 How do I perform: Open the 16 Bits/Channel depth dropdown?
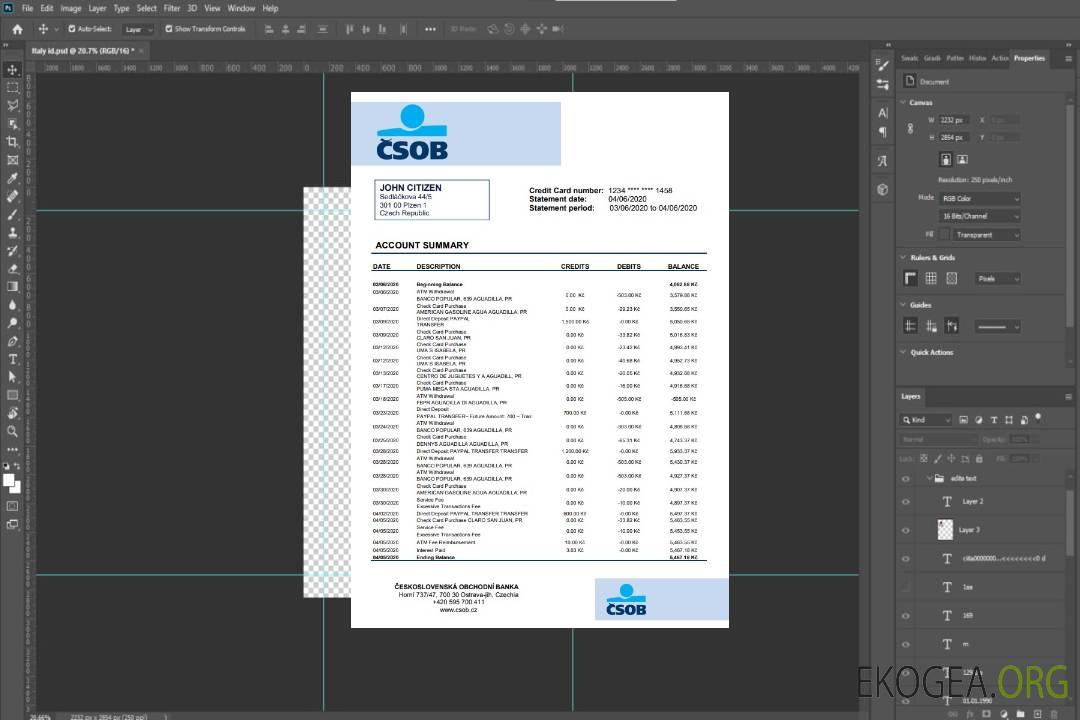point(980,216)
